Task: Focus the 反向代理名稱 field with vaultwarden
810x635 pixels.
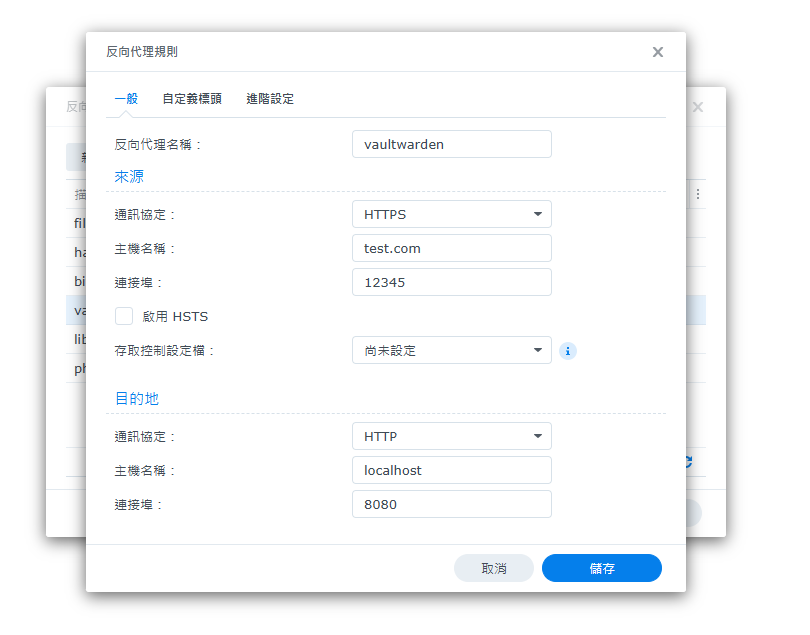Action: 451,144
